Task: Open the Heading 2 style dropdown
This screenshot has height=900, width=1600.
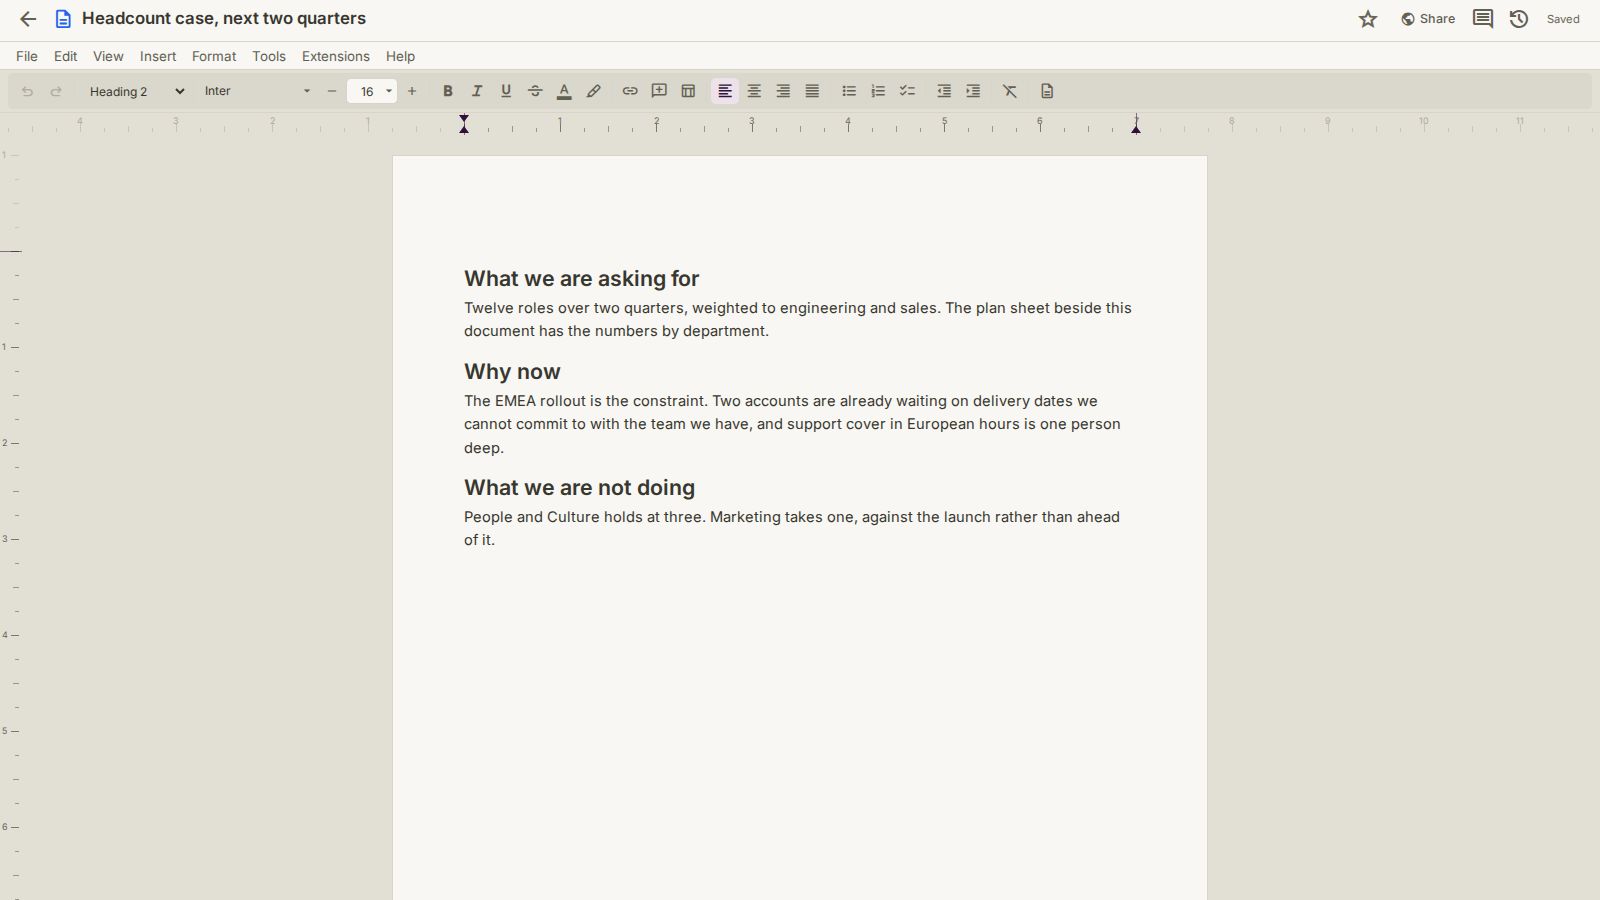Action: pyautogui.click(x=136, y=91)
